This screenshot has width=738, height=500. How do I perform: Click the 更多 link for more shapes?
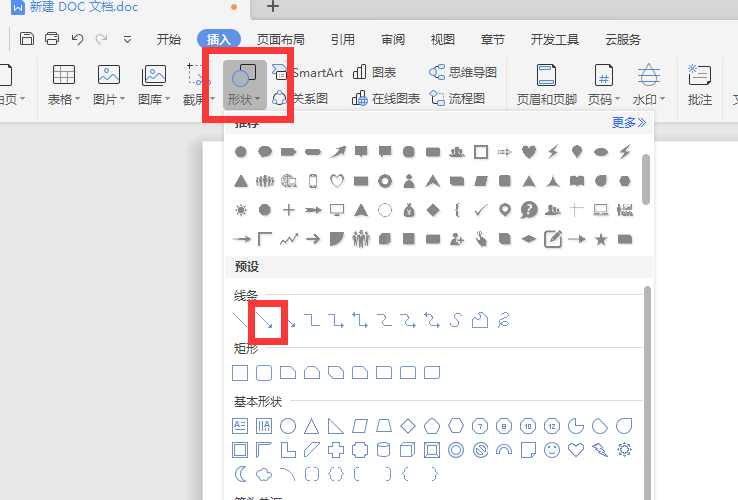click(x=629, y=123)
